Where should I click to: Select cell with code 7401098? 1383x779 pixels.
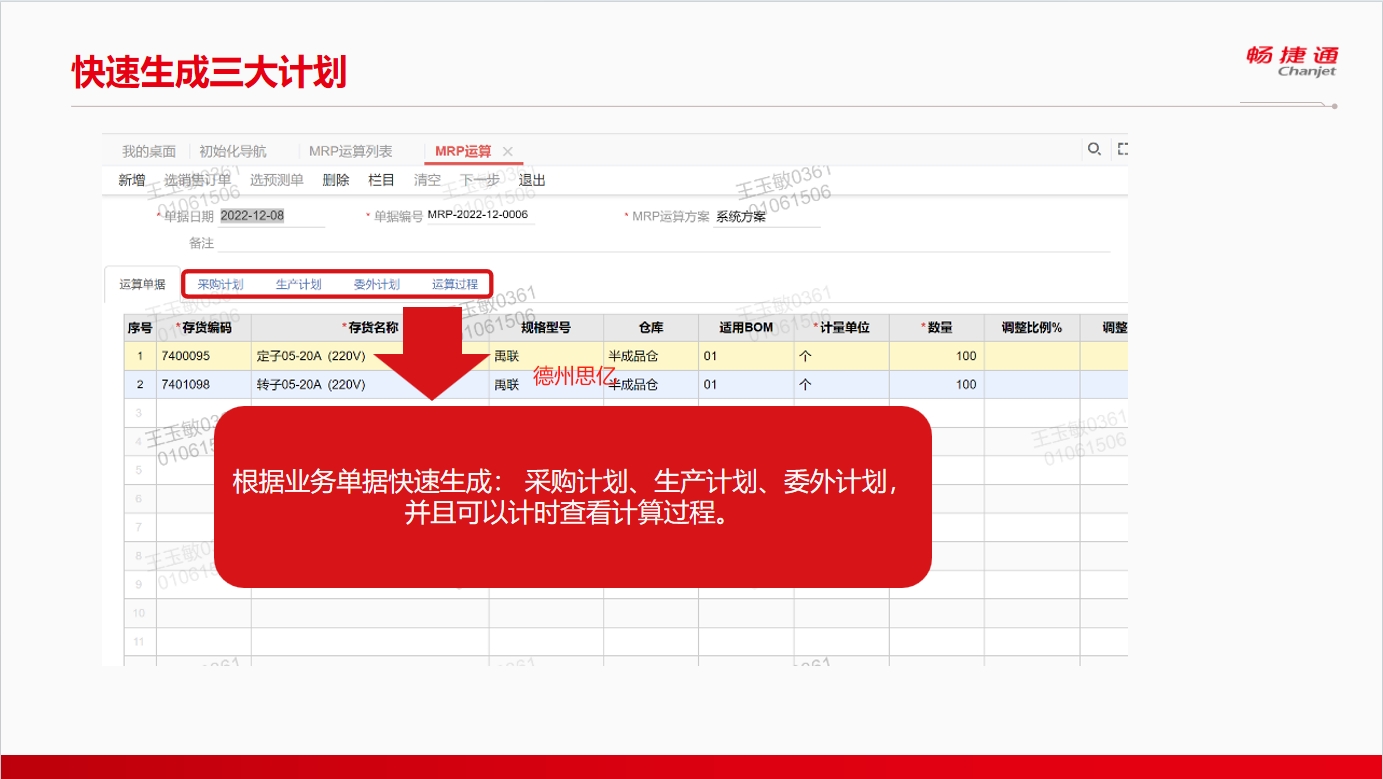point(204,384)
